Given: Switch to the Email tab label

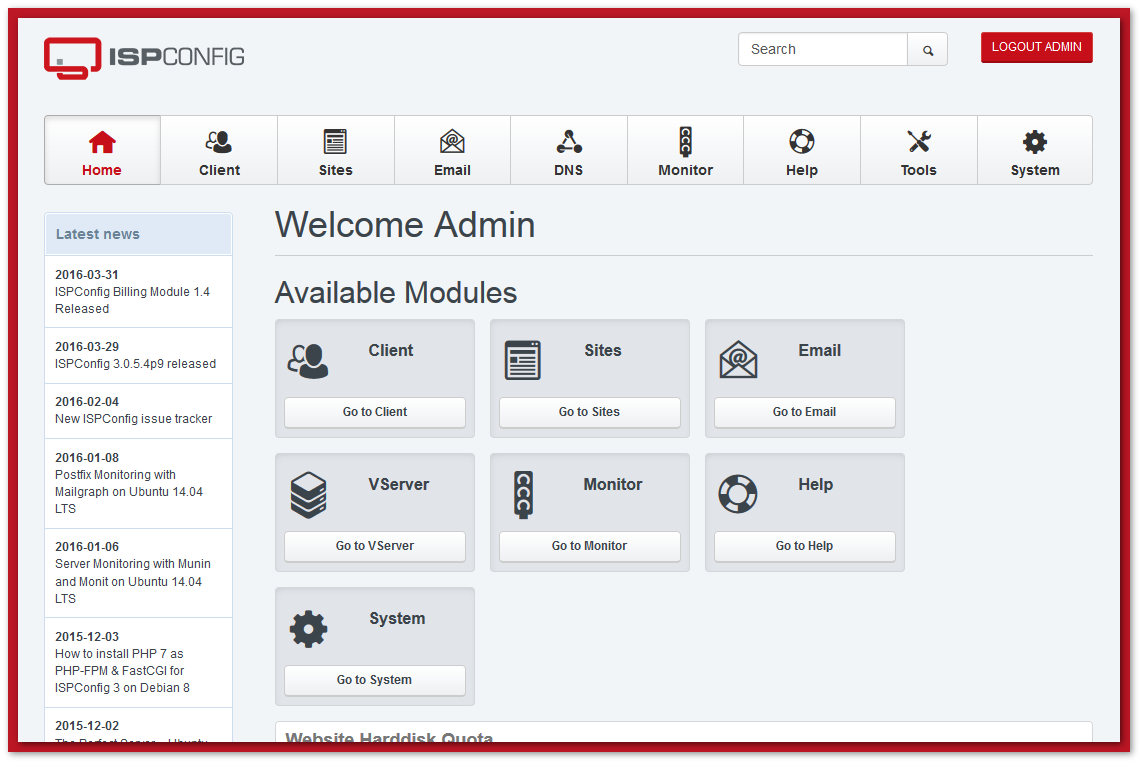Looking at the screenshot, I should 452,170.
